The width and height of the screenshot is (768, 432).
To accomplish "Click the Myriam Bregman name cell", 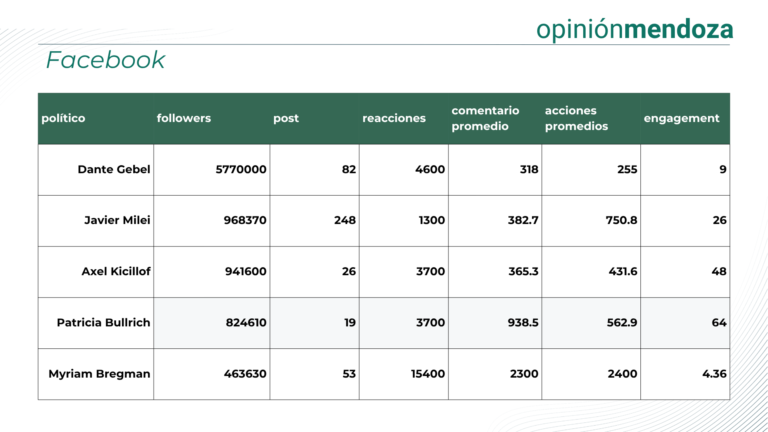I will pos(96,374).
